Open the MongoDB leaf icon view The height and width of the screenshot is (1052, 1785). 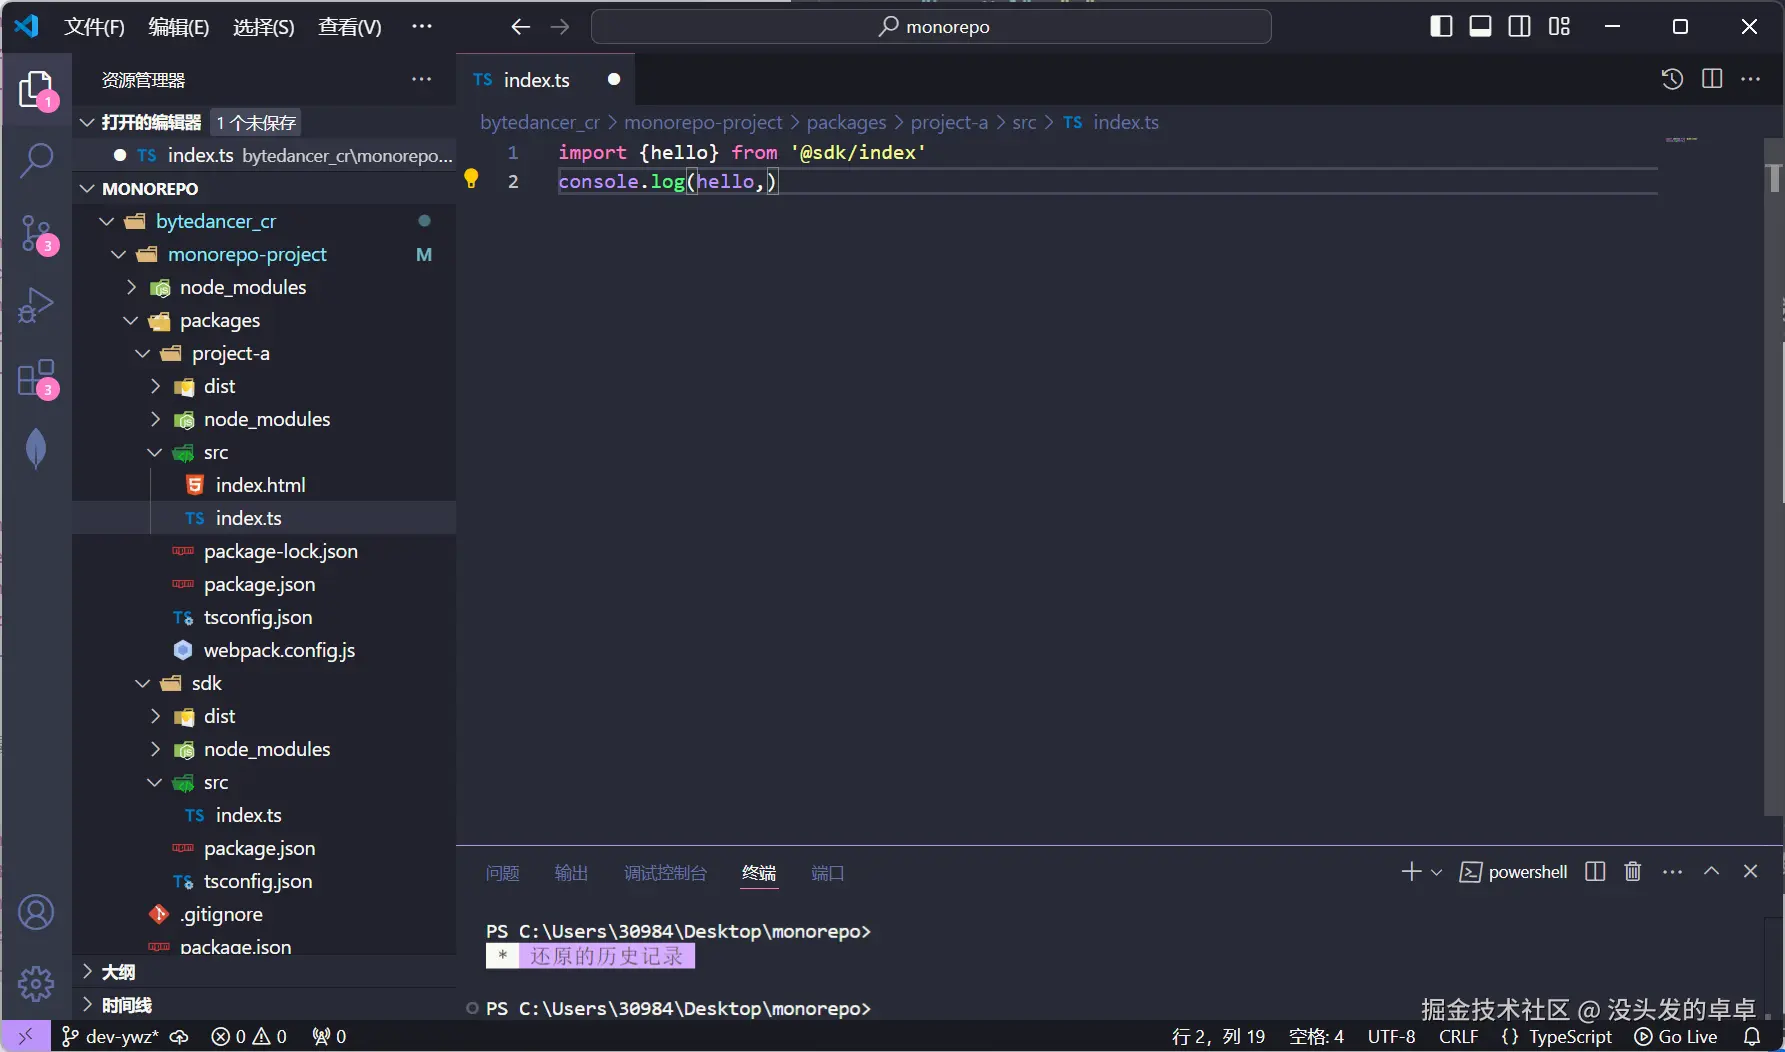(36, 449)
